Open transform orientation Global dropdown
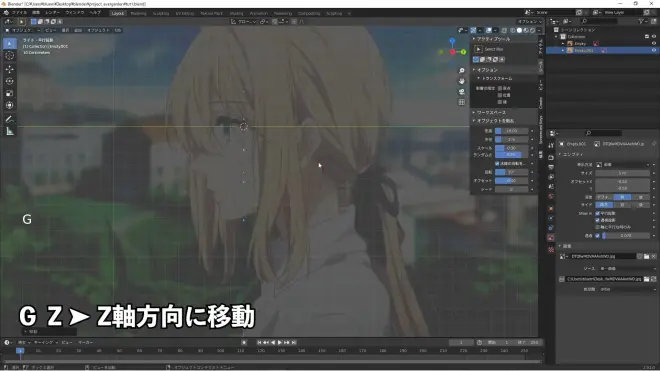Viewport: 660px width, 371px height. [x=243, y=21]
